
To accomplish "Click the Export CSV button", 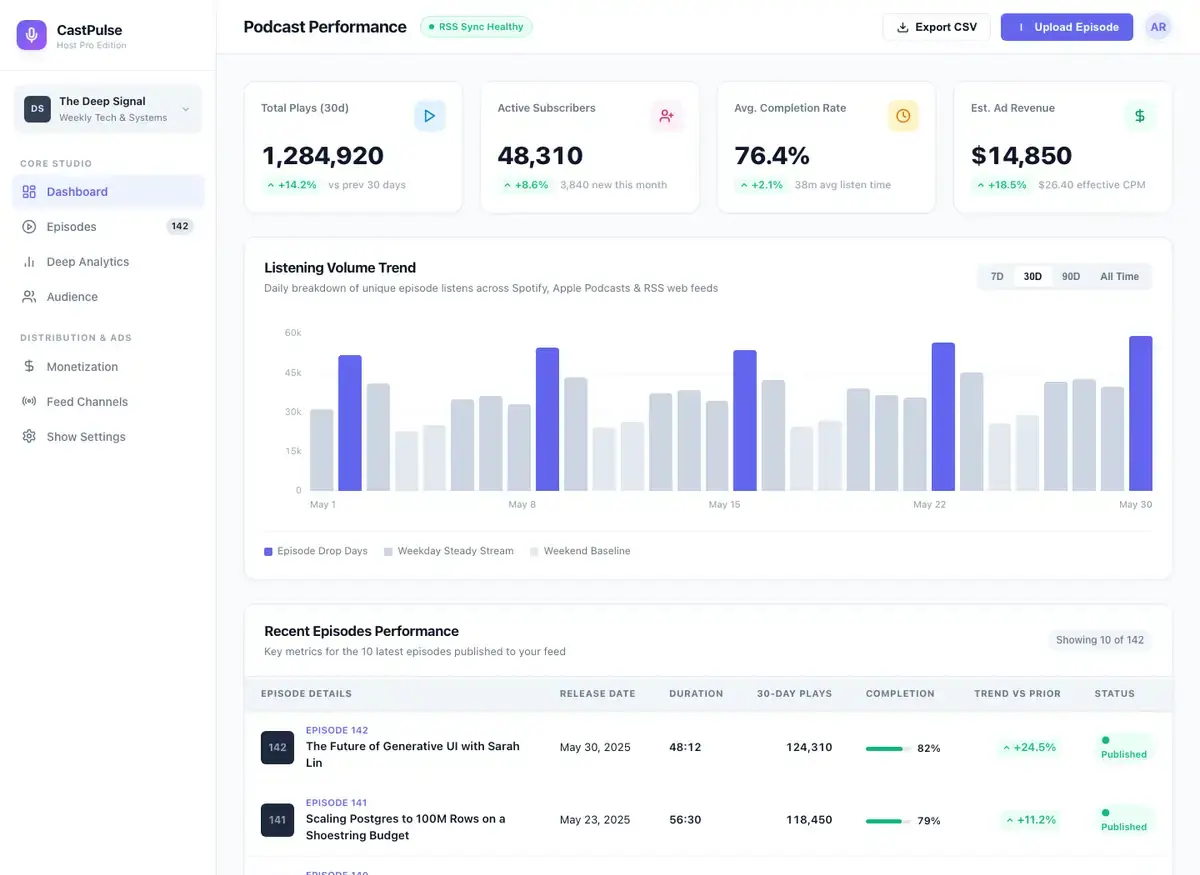I will pyautogui.click(x=936, y=27).
